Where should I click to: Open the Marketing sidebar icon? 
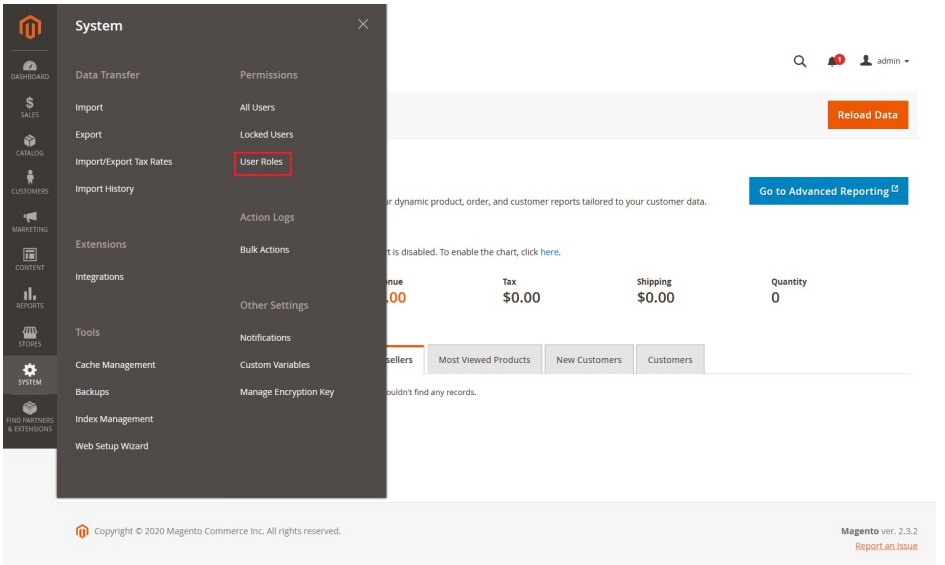[29, 222]
